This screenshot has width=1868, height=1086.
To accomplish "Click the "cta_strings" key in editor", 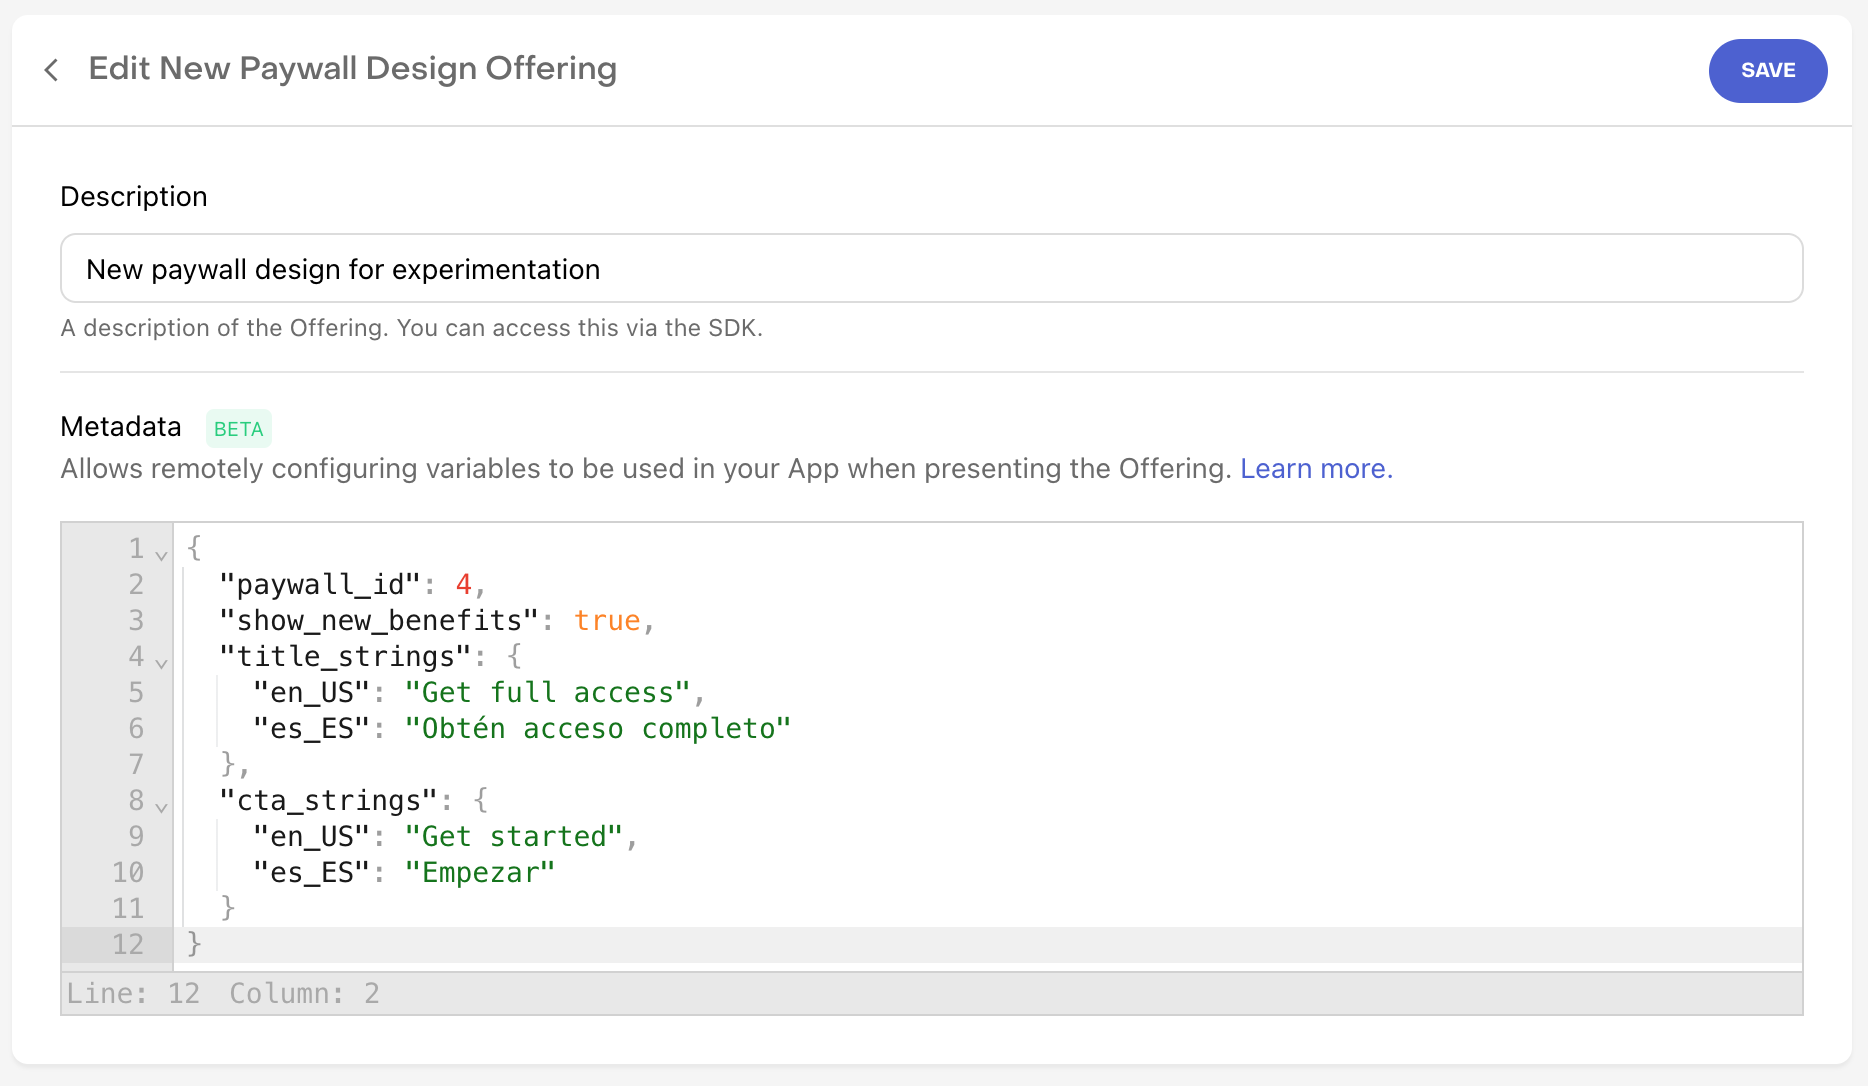I will [x=328, y=801].
